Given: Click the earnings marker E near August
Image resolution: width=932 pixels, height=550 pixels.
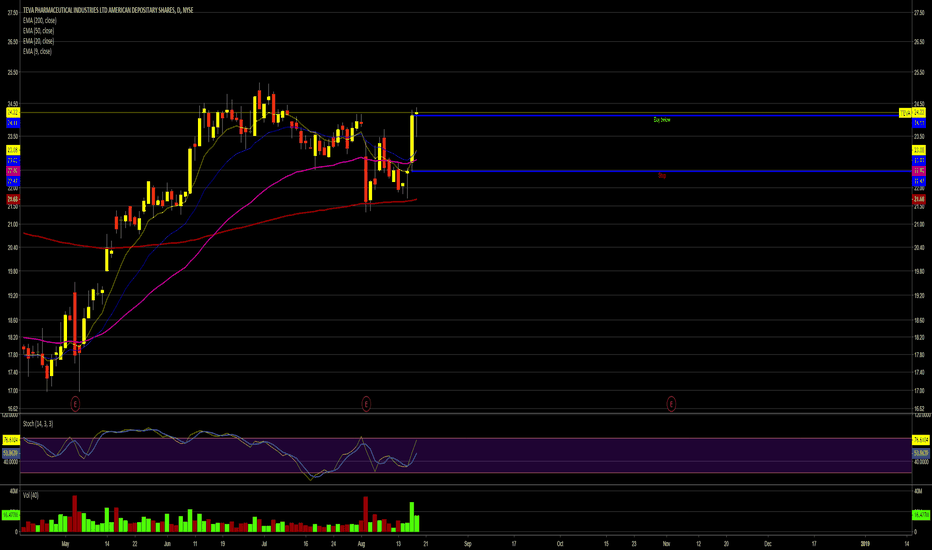Looking at the screenshot, I should (x=366, y=404).
